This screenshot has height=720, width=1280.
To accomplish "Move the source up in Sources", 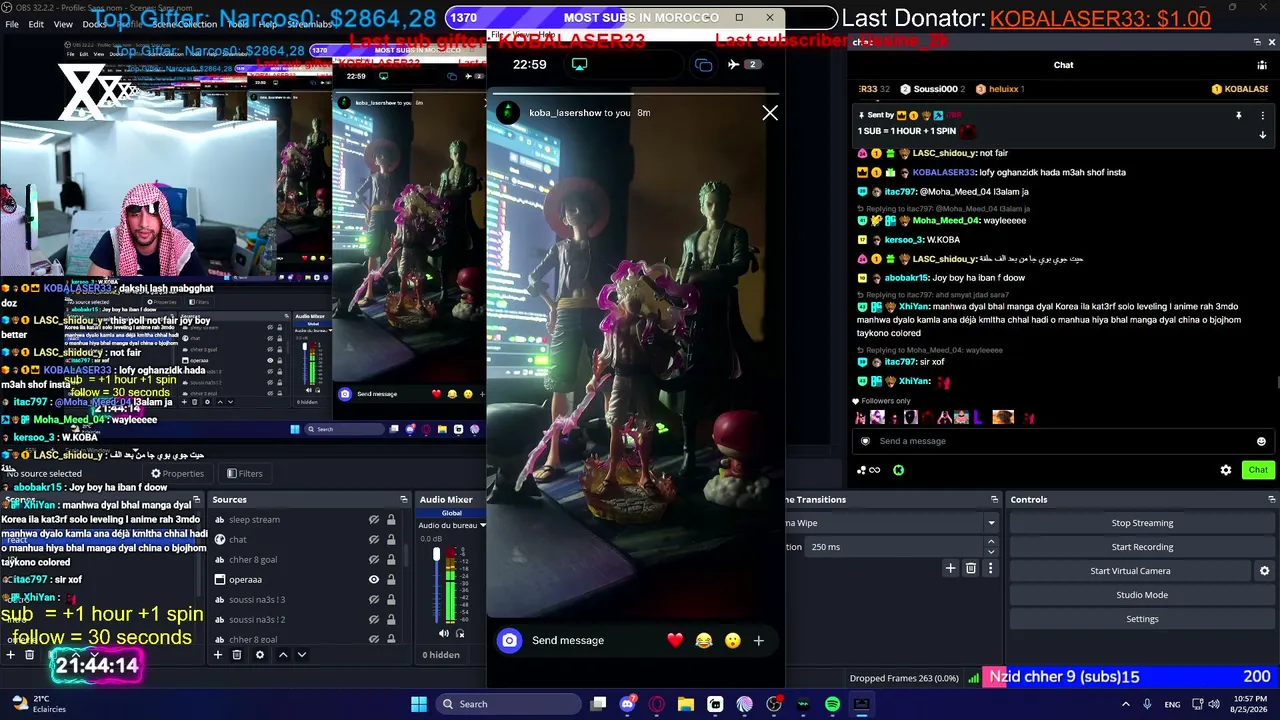I will (283, 655).
